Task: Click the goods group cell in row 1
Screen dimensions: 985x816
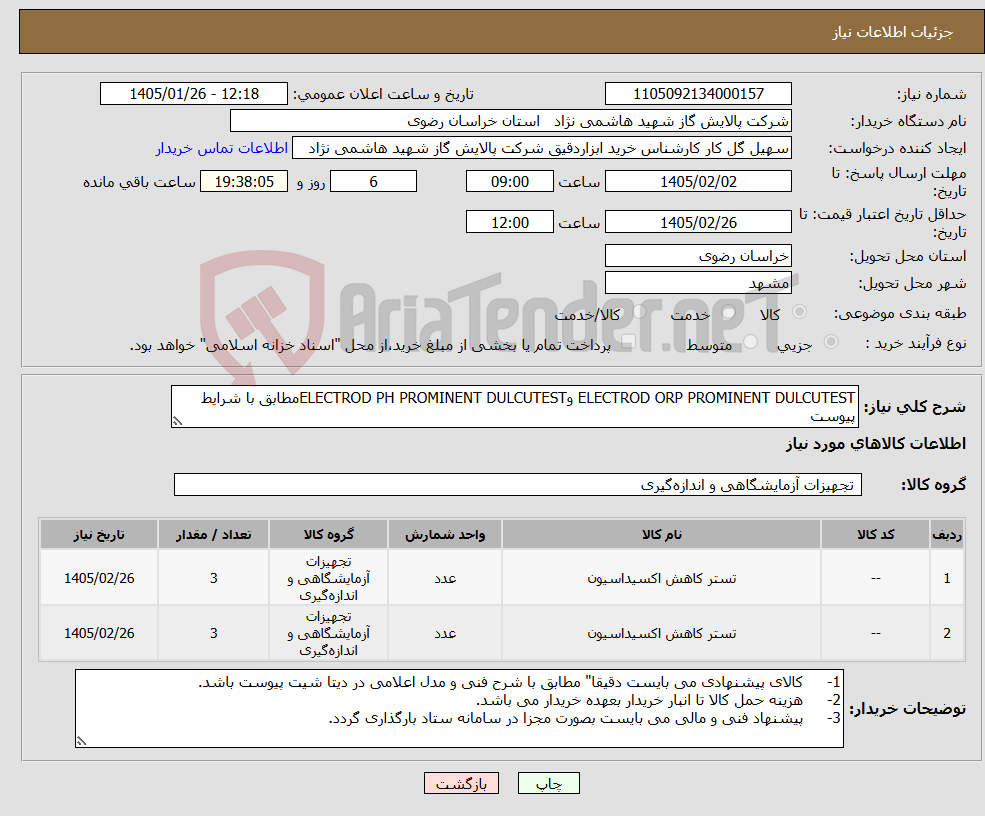Action: coord(329,578)
